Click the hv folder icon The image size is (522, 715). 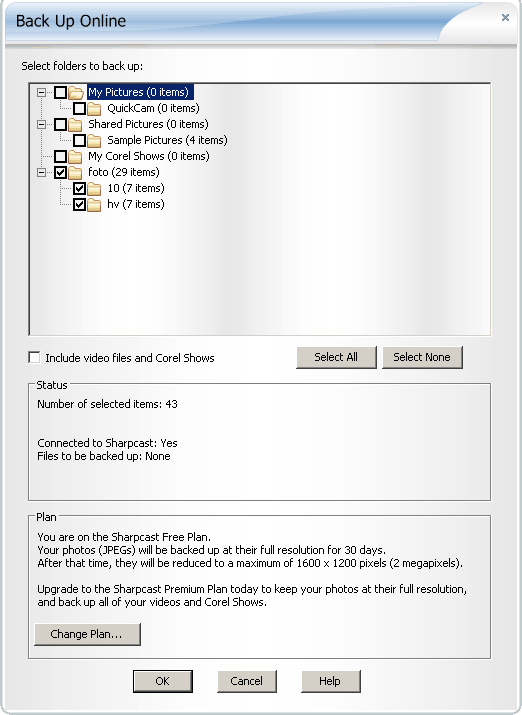pos(94,204)
